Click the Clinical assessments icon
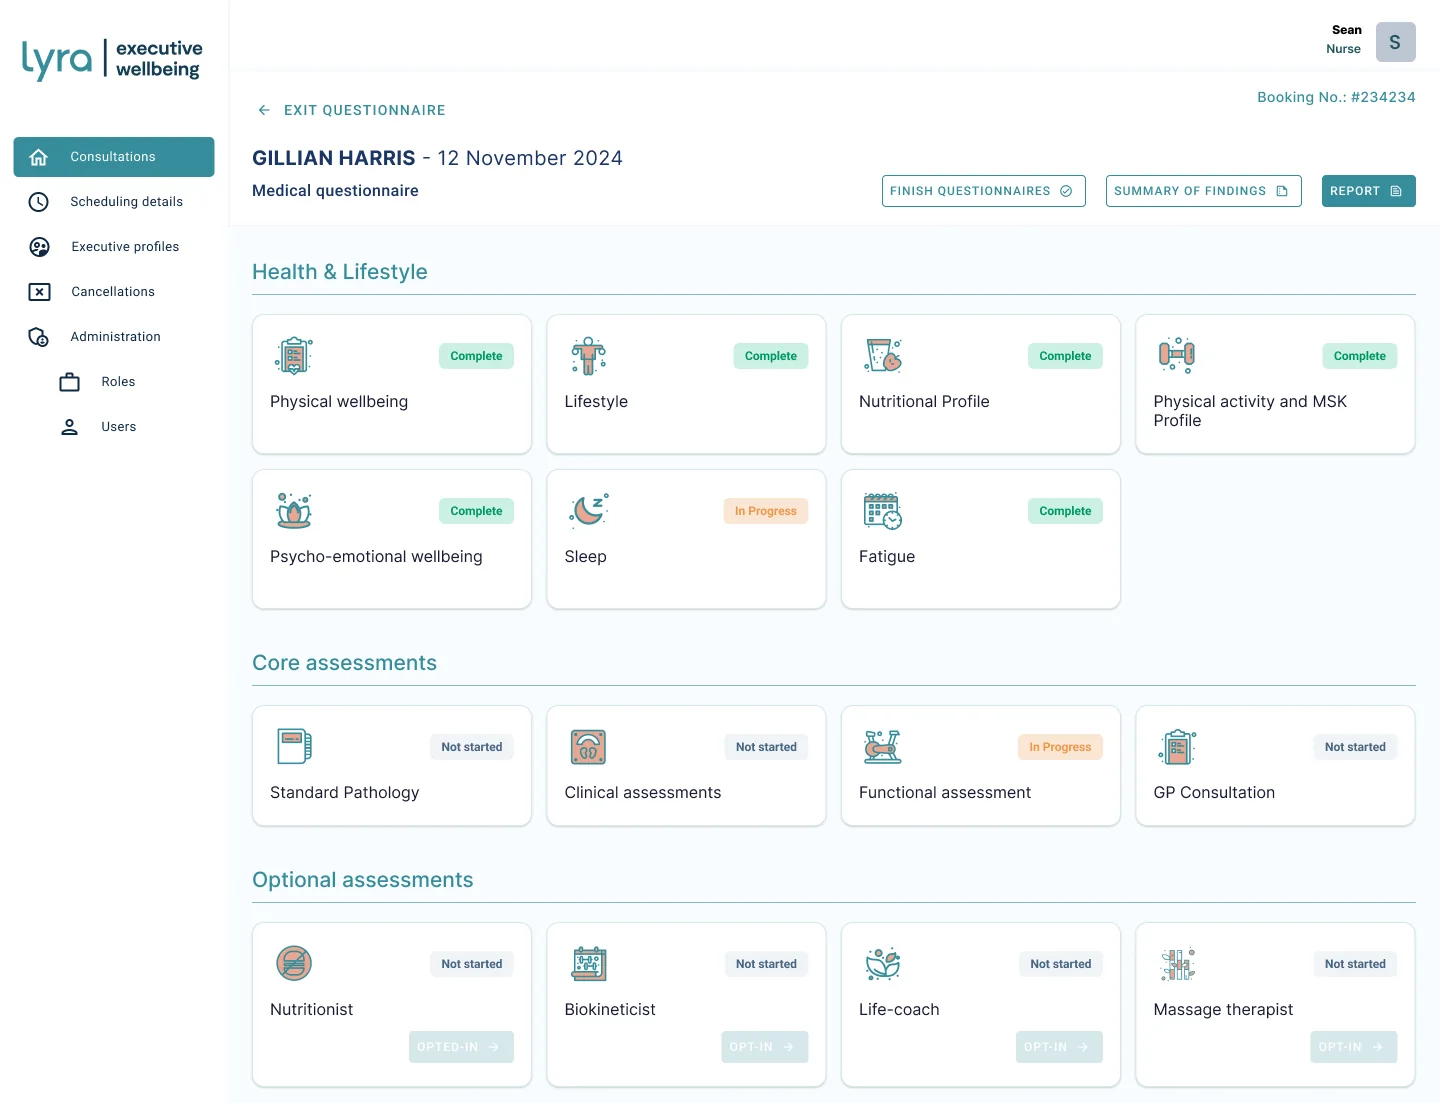This screenshot has height=1103, width=1440. pos(588,747)
